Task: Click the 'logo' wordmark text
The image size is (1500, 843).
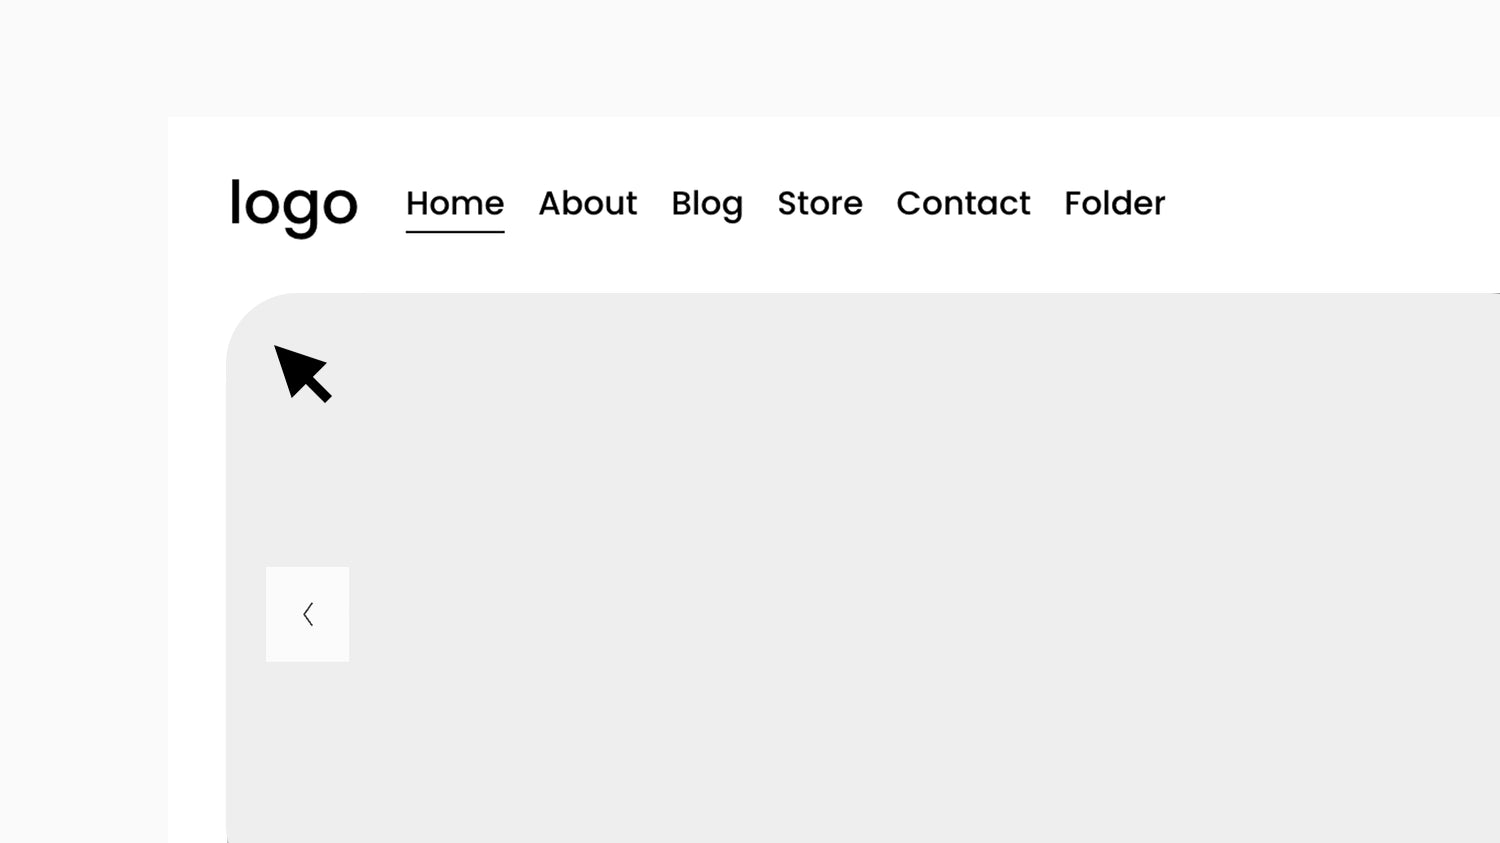Action: (x=293, y=206)
